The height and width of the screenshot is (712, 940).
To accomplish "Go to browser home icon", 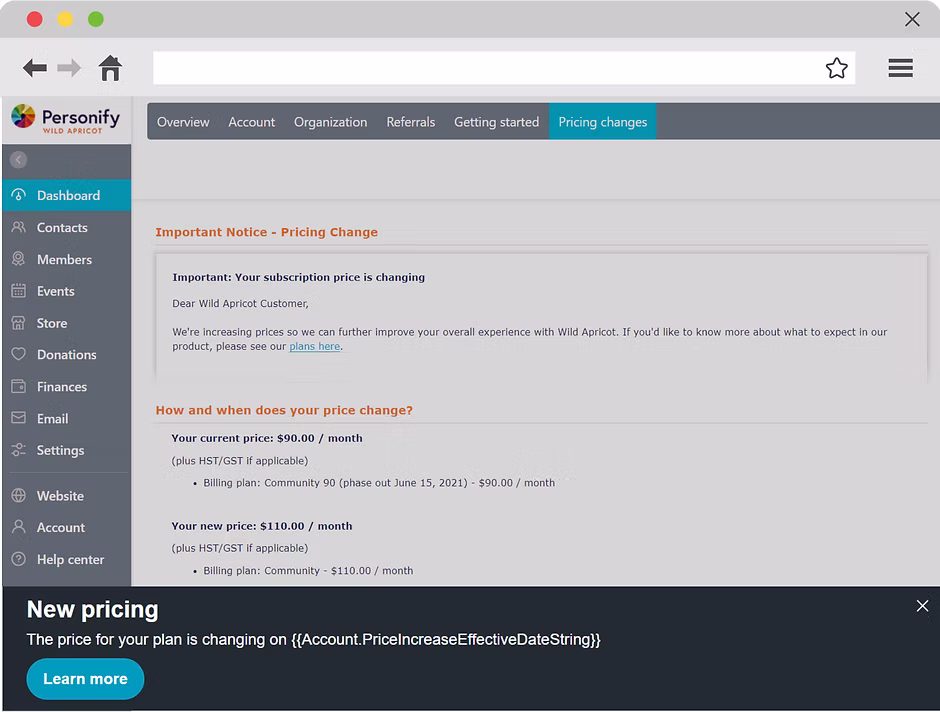I will (110, 68).
